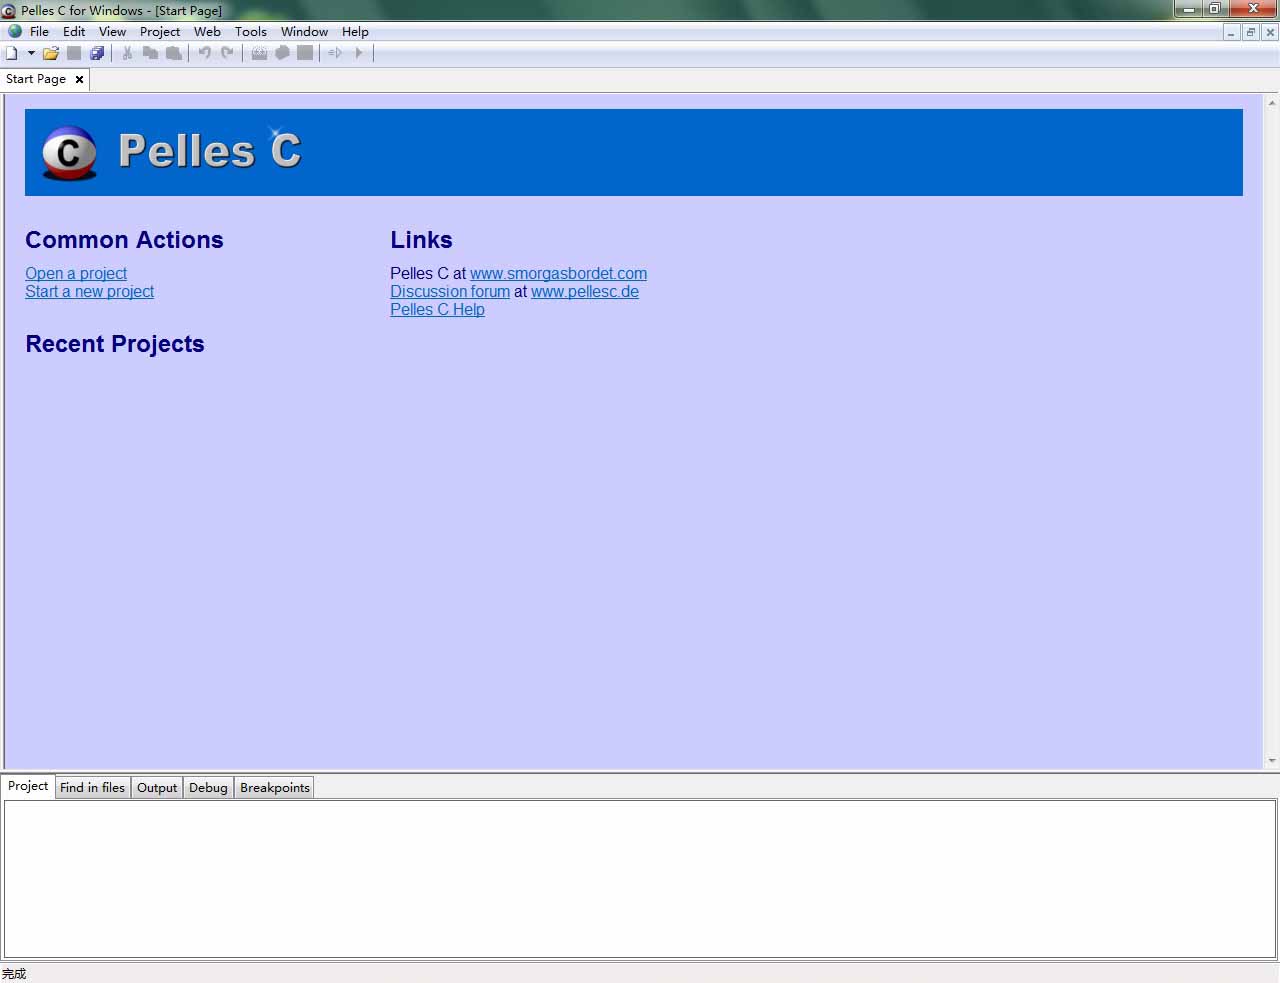Click the title bar application icon

coord(8,11)
